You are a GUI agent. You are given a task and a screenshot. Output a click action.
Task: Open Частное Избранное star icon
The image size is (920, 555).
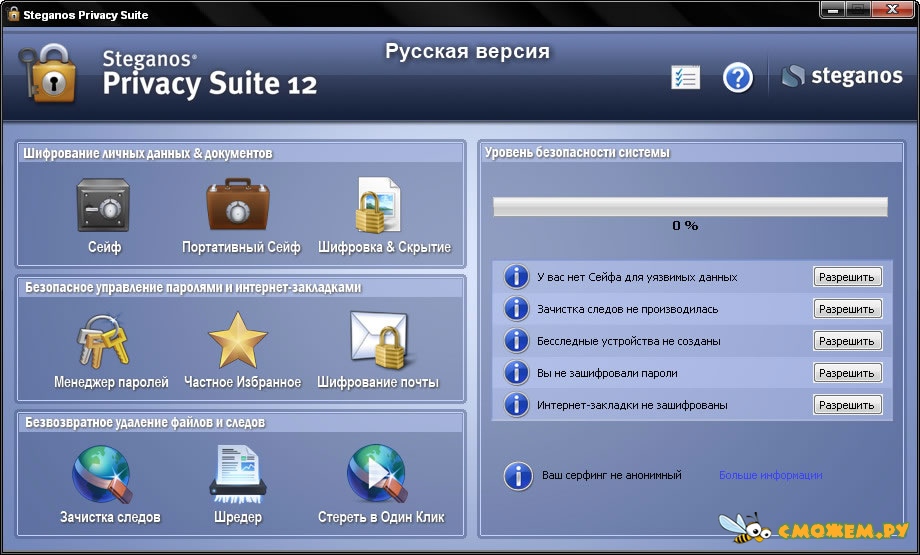coord(238,340)
